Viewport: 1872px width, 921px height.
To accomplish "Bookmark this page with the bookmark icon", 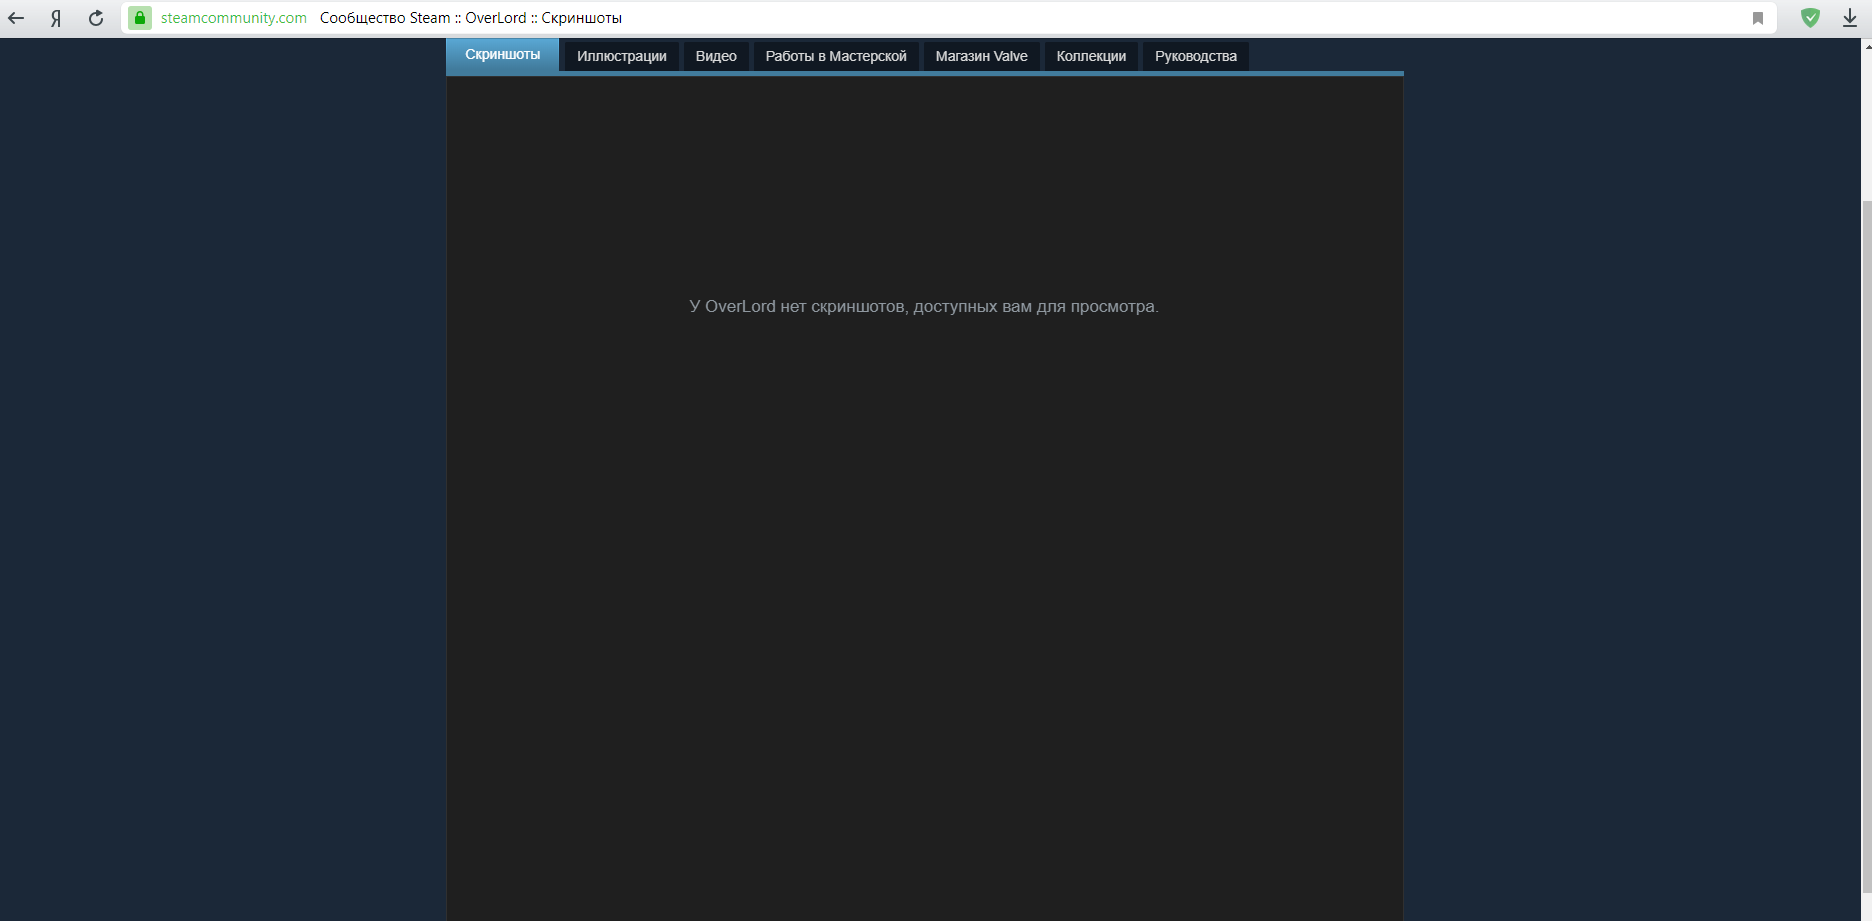I will pyautogui.click(x=1758, y=18).
